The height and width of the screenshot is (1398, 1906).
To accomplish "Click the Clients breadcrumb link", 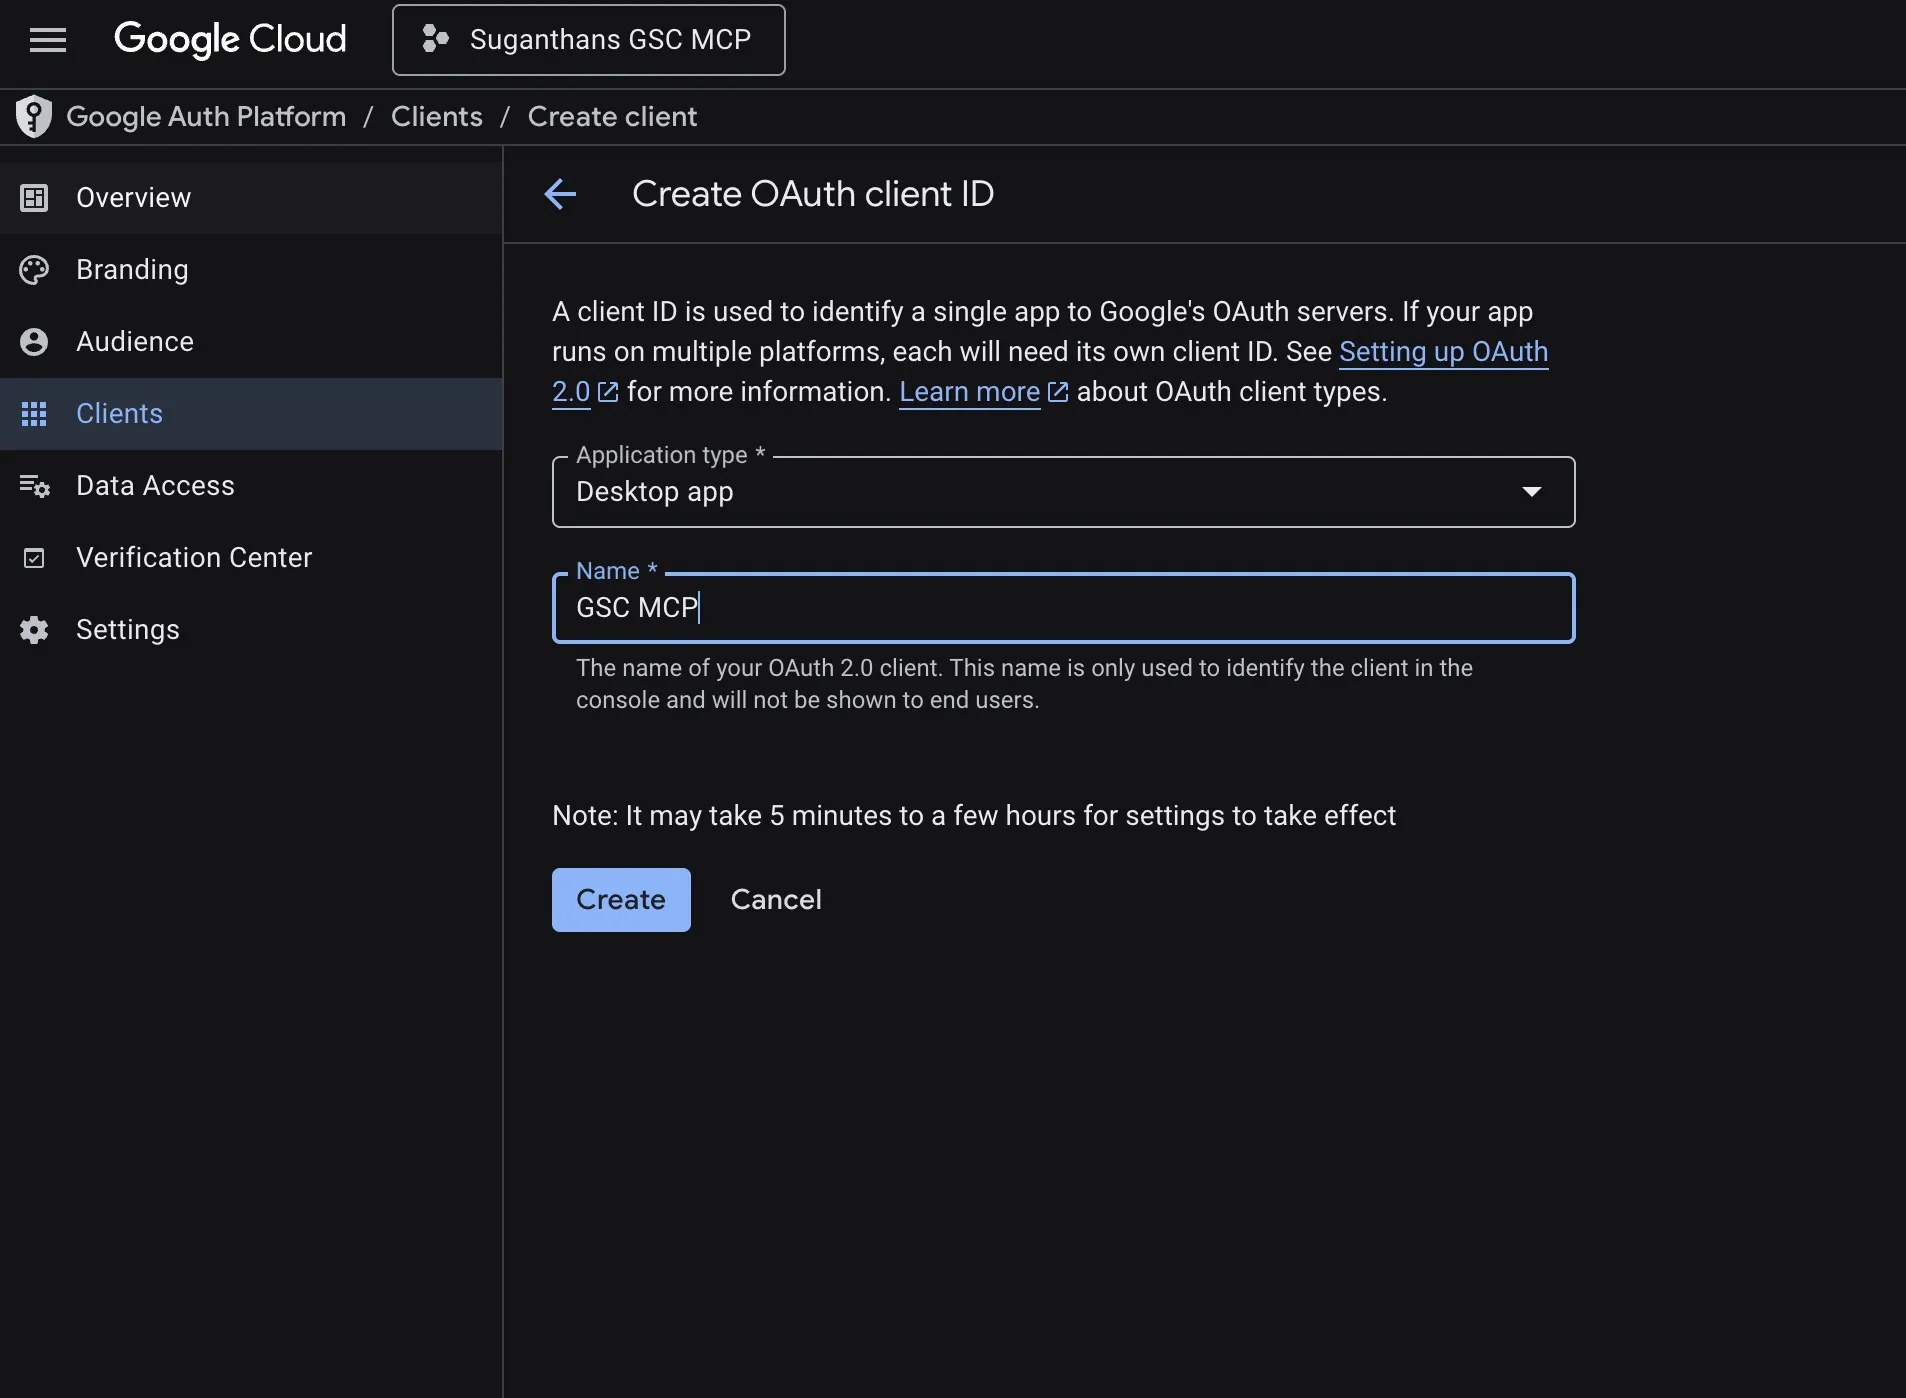I will [436, 116].
